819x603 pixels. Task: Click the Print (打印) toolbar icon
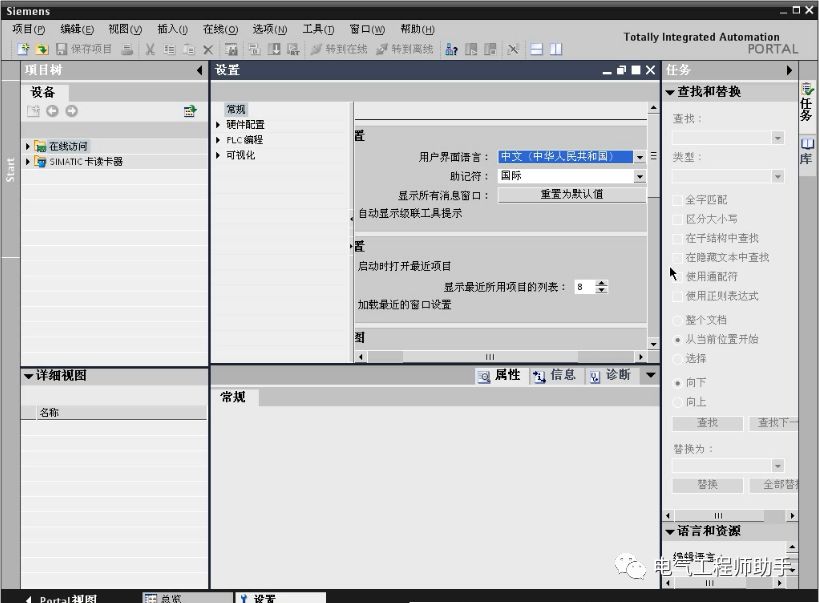click(128, 48)
